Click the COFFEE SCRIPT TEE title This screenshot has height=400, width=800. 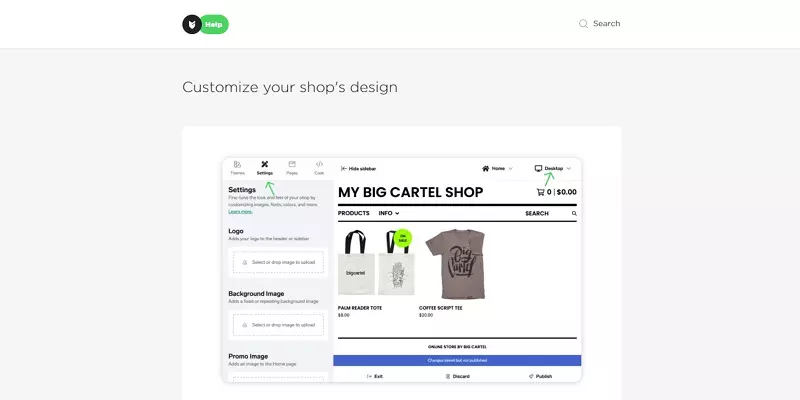441,308
